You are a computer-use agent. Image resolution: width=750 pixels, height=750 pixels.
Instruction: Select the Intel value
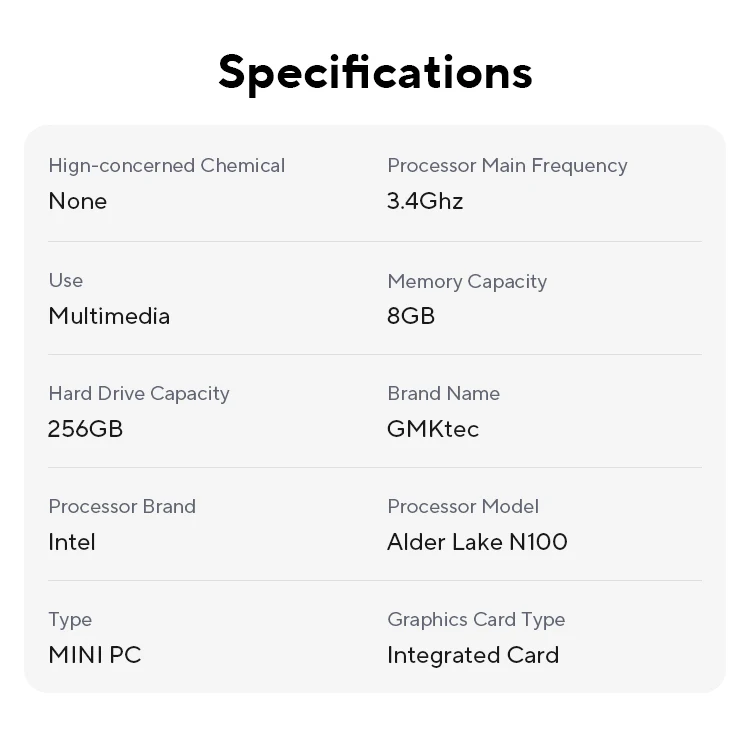pos(72,542)
